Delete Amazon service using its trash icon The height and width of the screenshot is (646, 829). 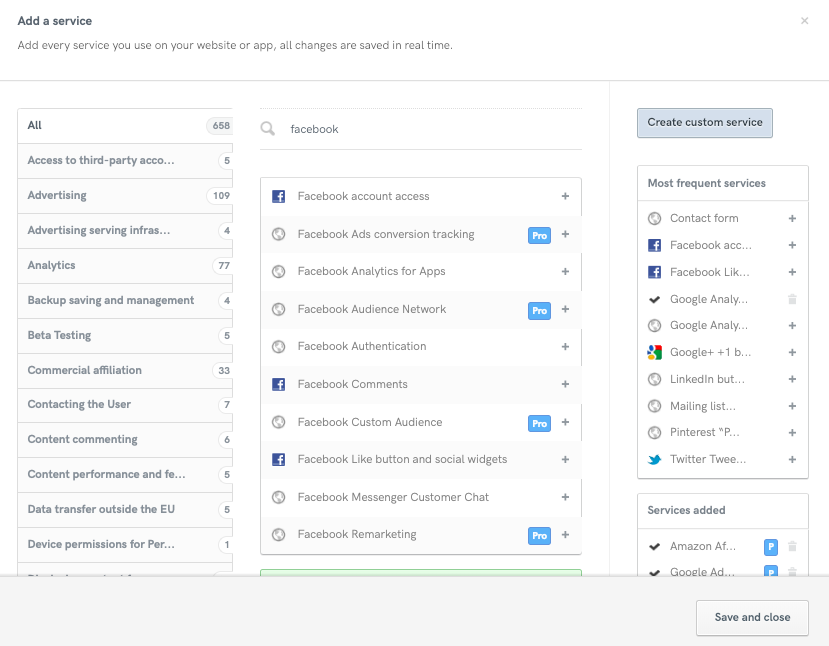coord(793,547)
